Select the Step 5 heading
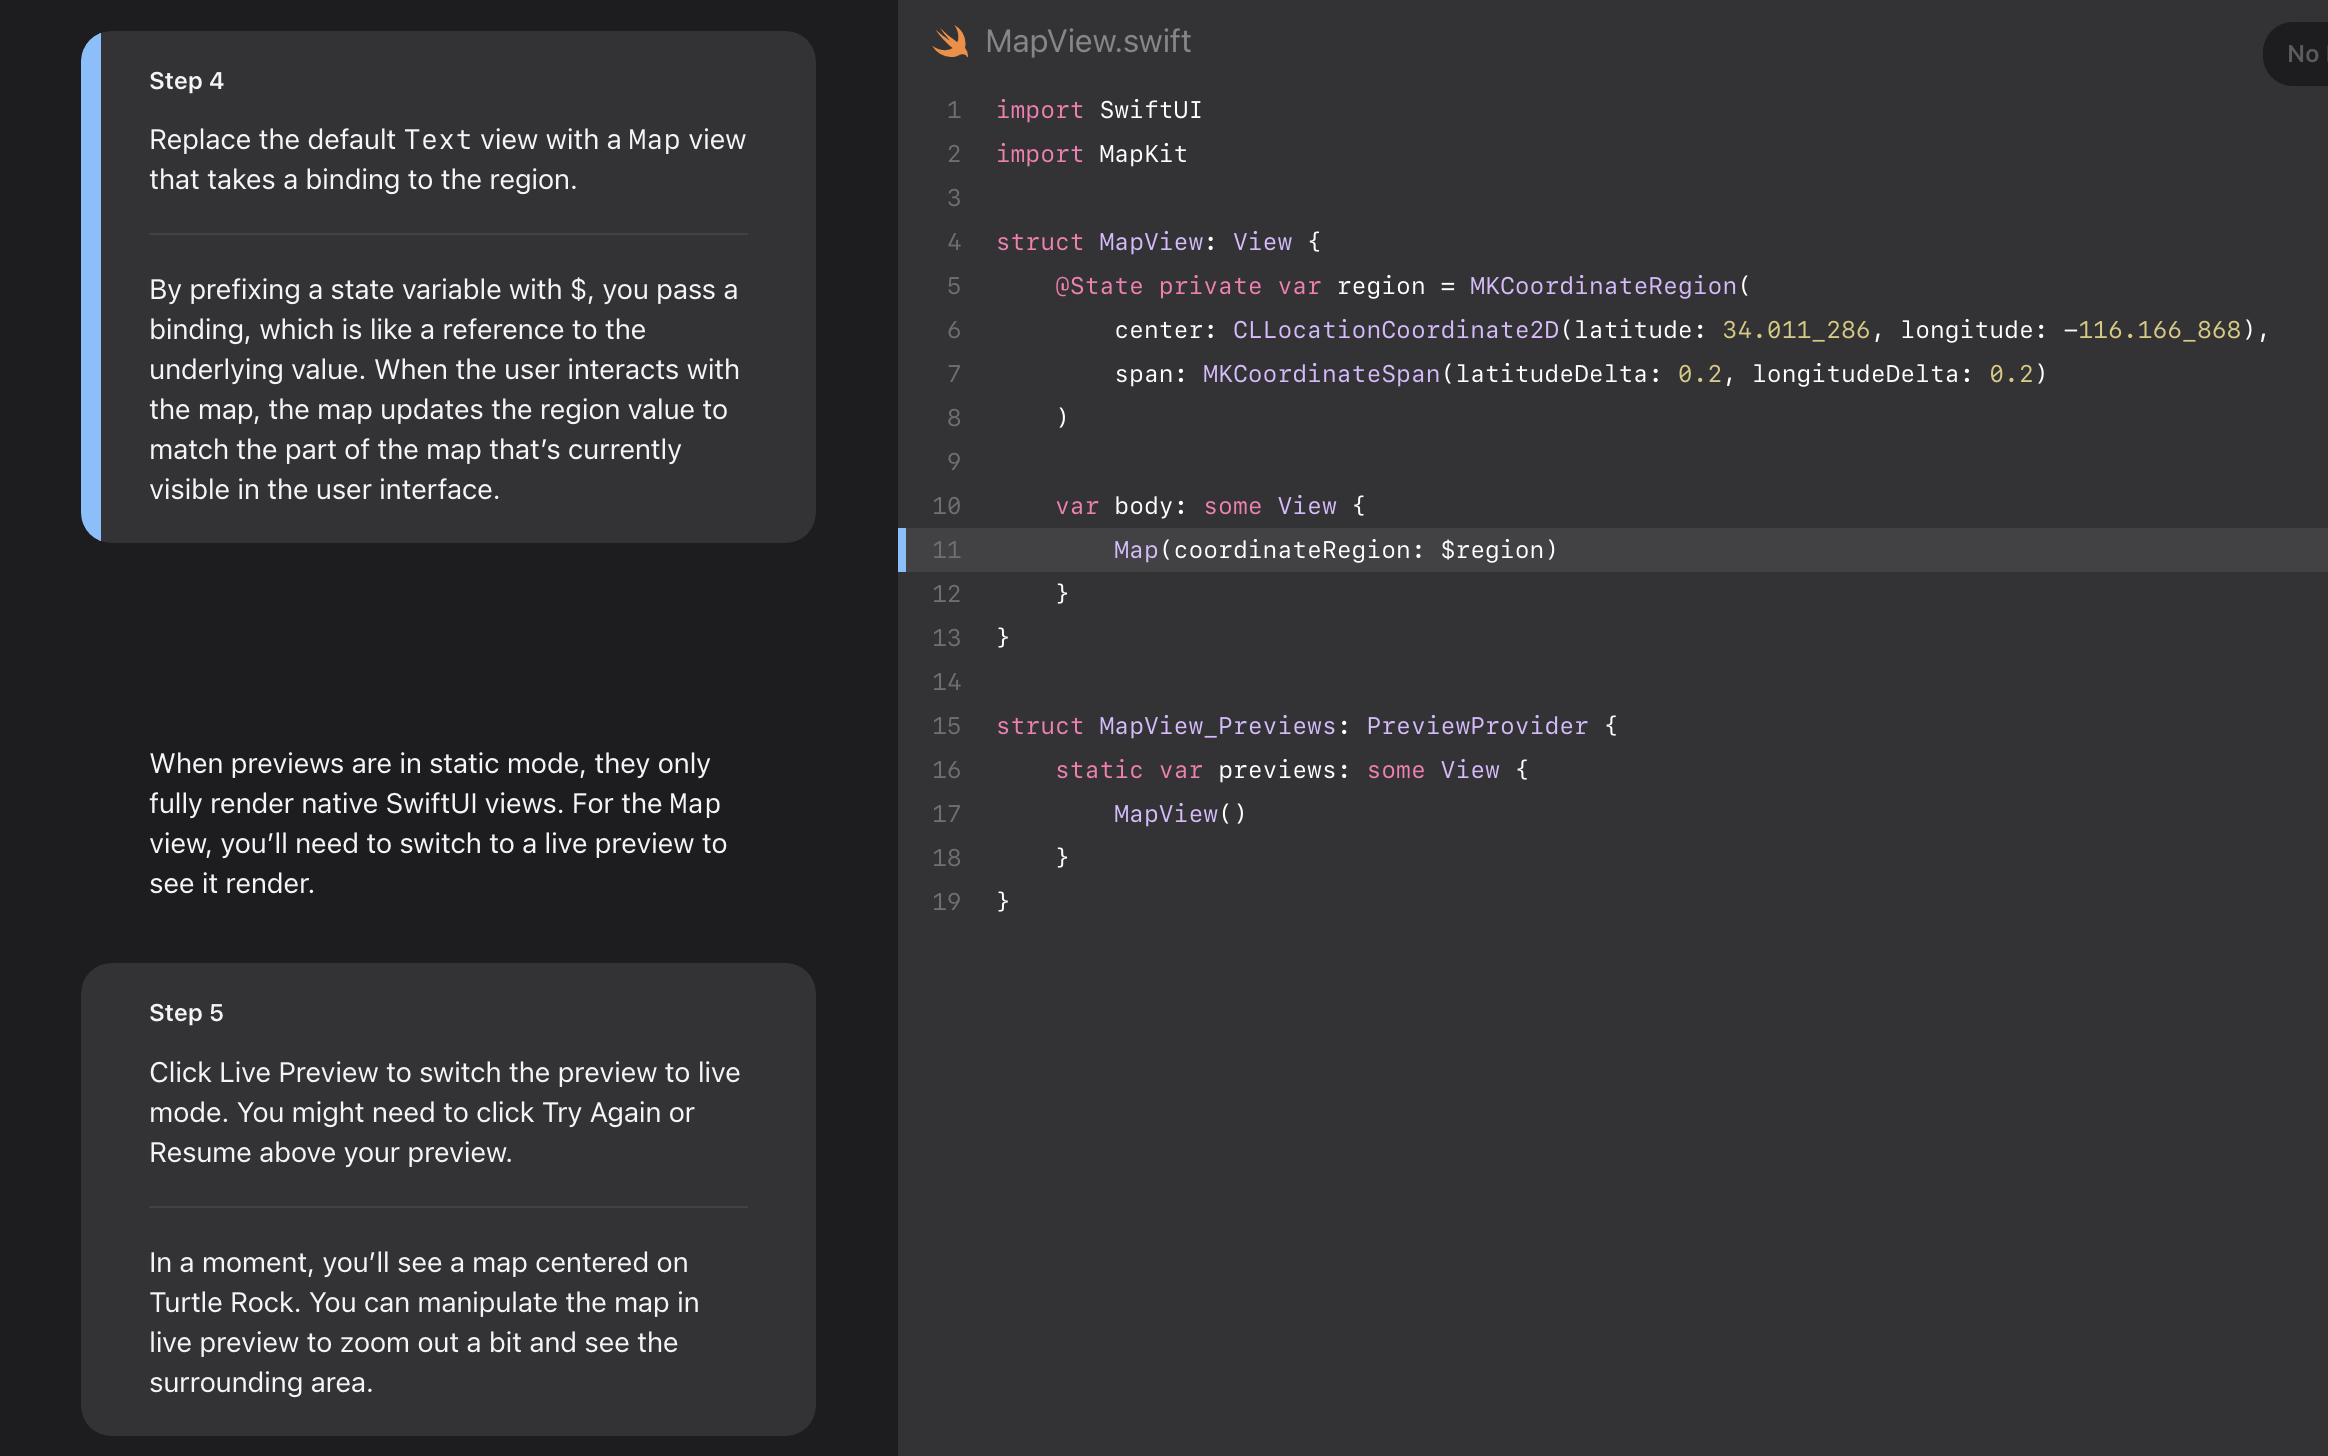This screenshot has height=1456, width=2328. [x=186, y=1013]
